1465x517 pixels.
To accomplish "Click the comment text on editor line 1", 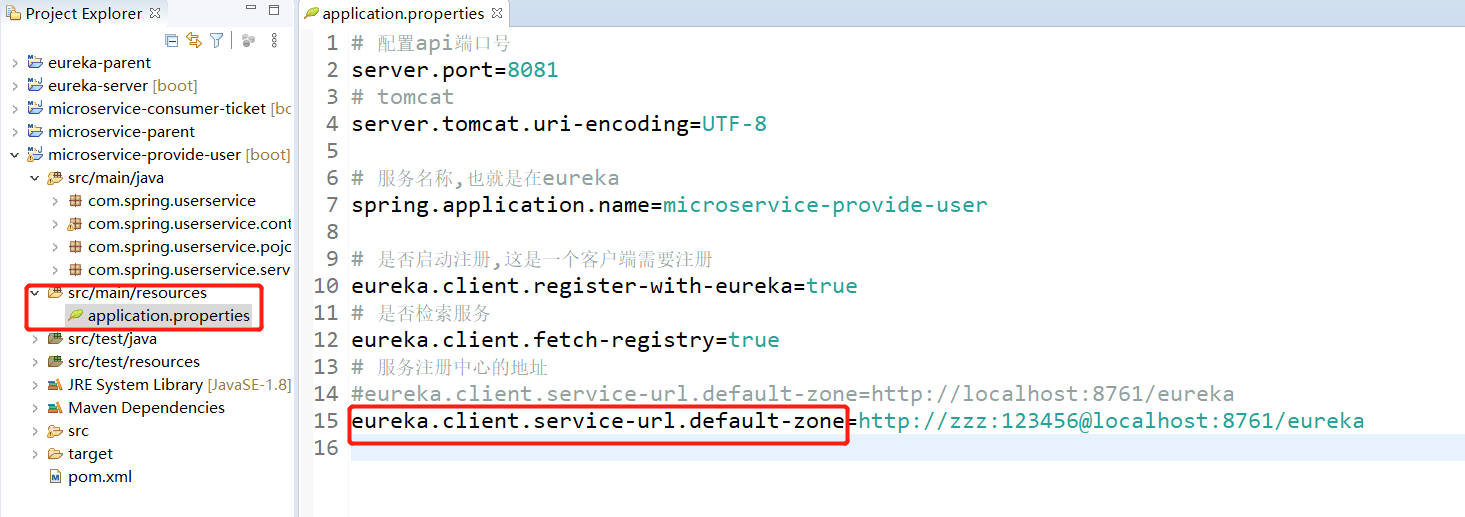I will click(x=431, y=43).
